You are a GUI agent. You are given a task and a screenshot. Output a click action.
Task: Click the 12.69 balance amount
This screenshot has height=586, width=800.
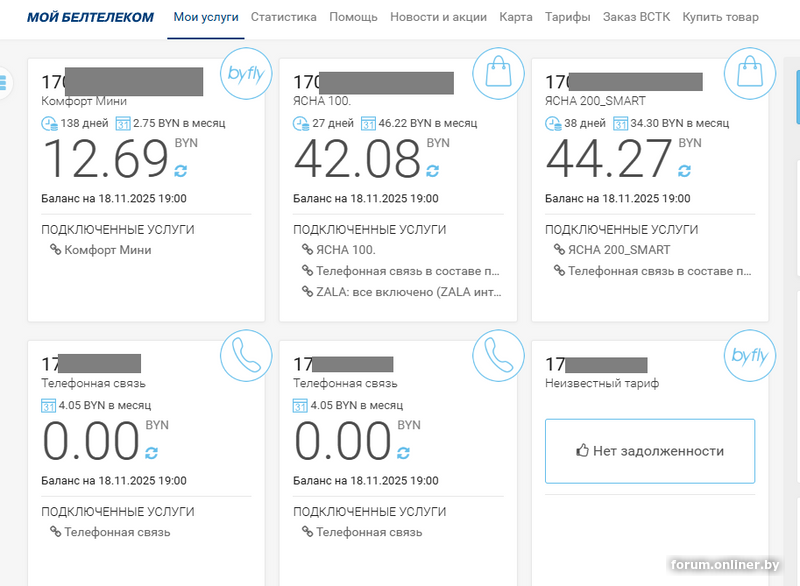105,159
